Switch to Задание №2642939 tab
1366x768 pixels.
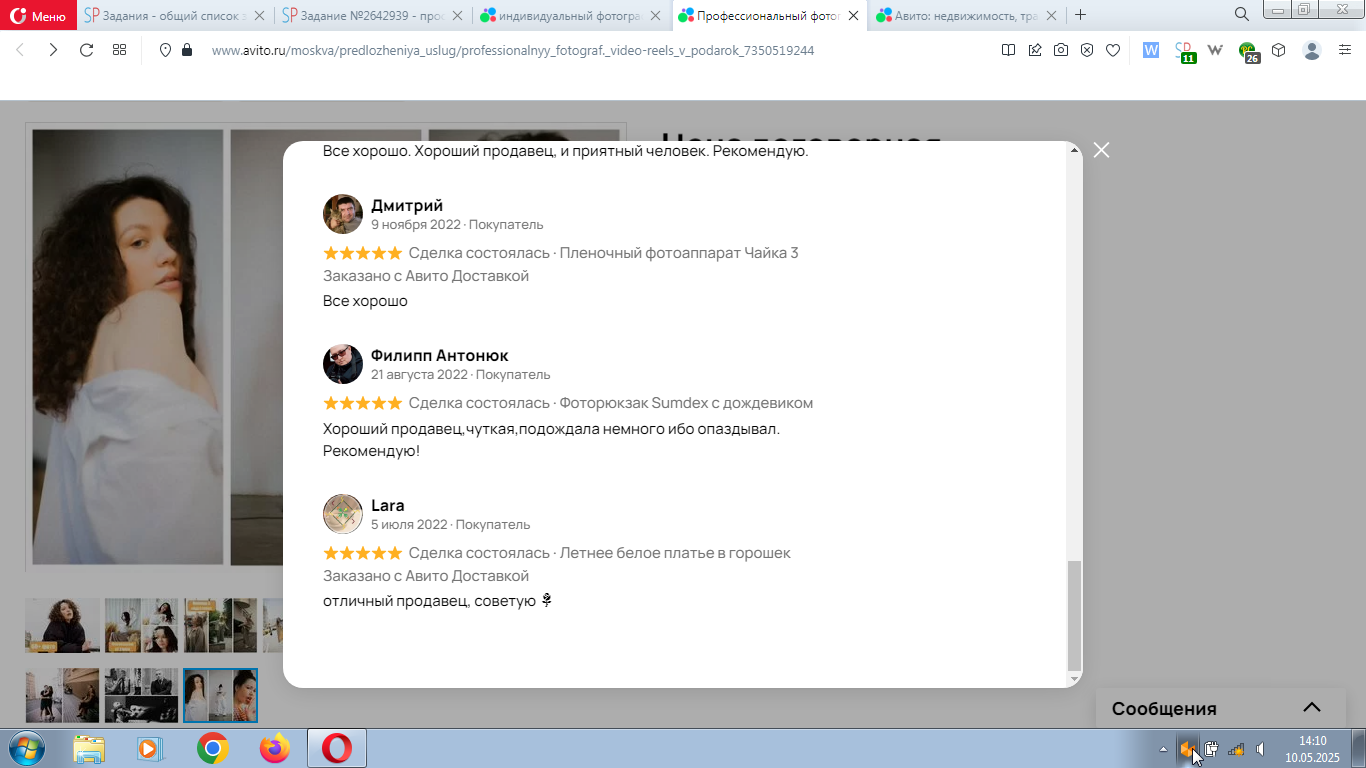(372, 15)
